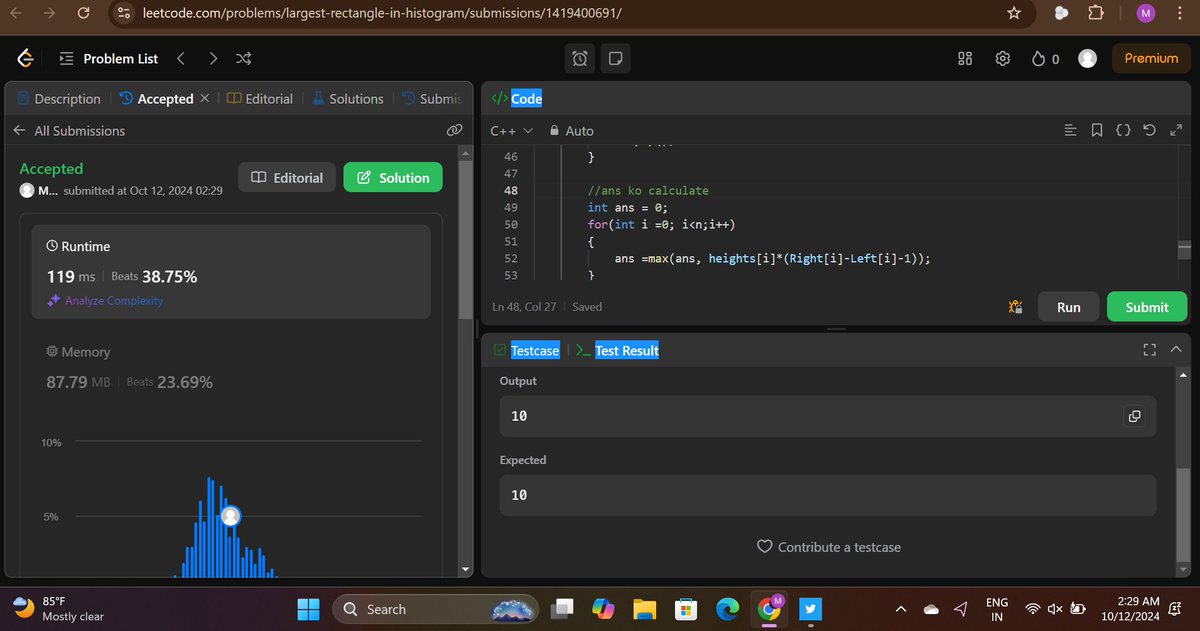Collapse the test result panel chevron
Image resolution: width=1200 pixels, height=631 pixels.
tap(1175, 350)
